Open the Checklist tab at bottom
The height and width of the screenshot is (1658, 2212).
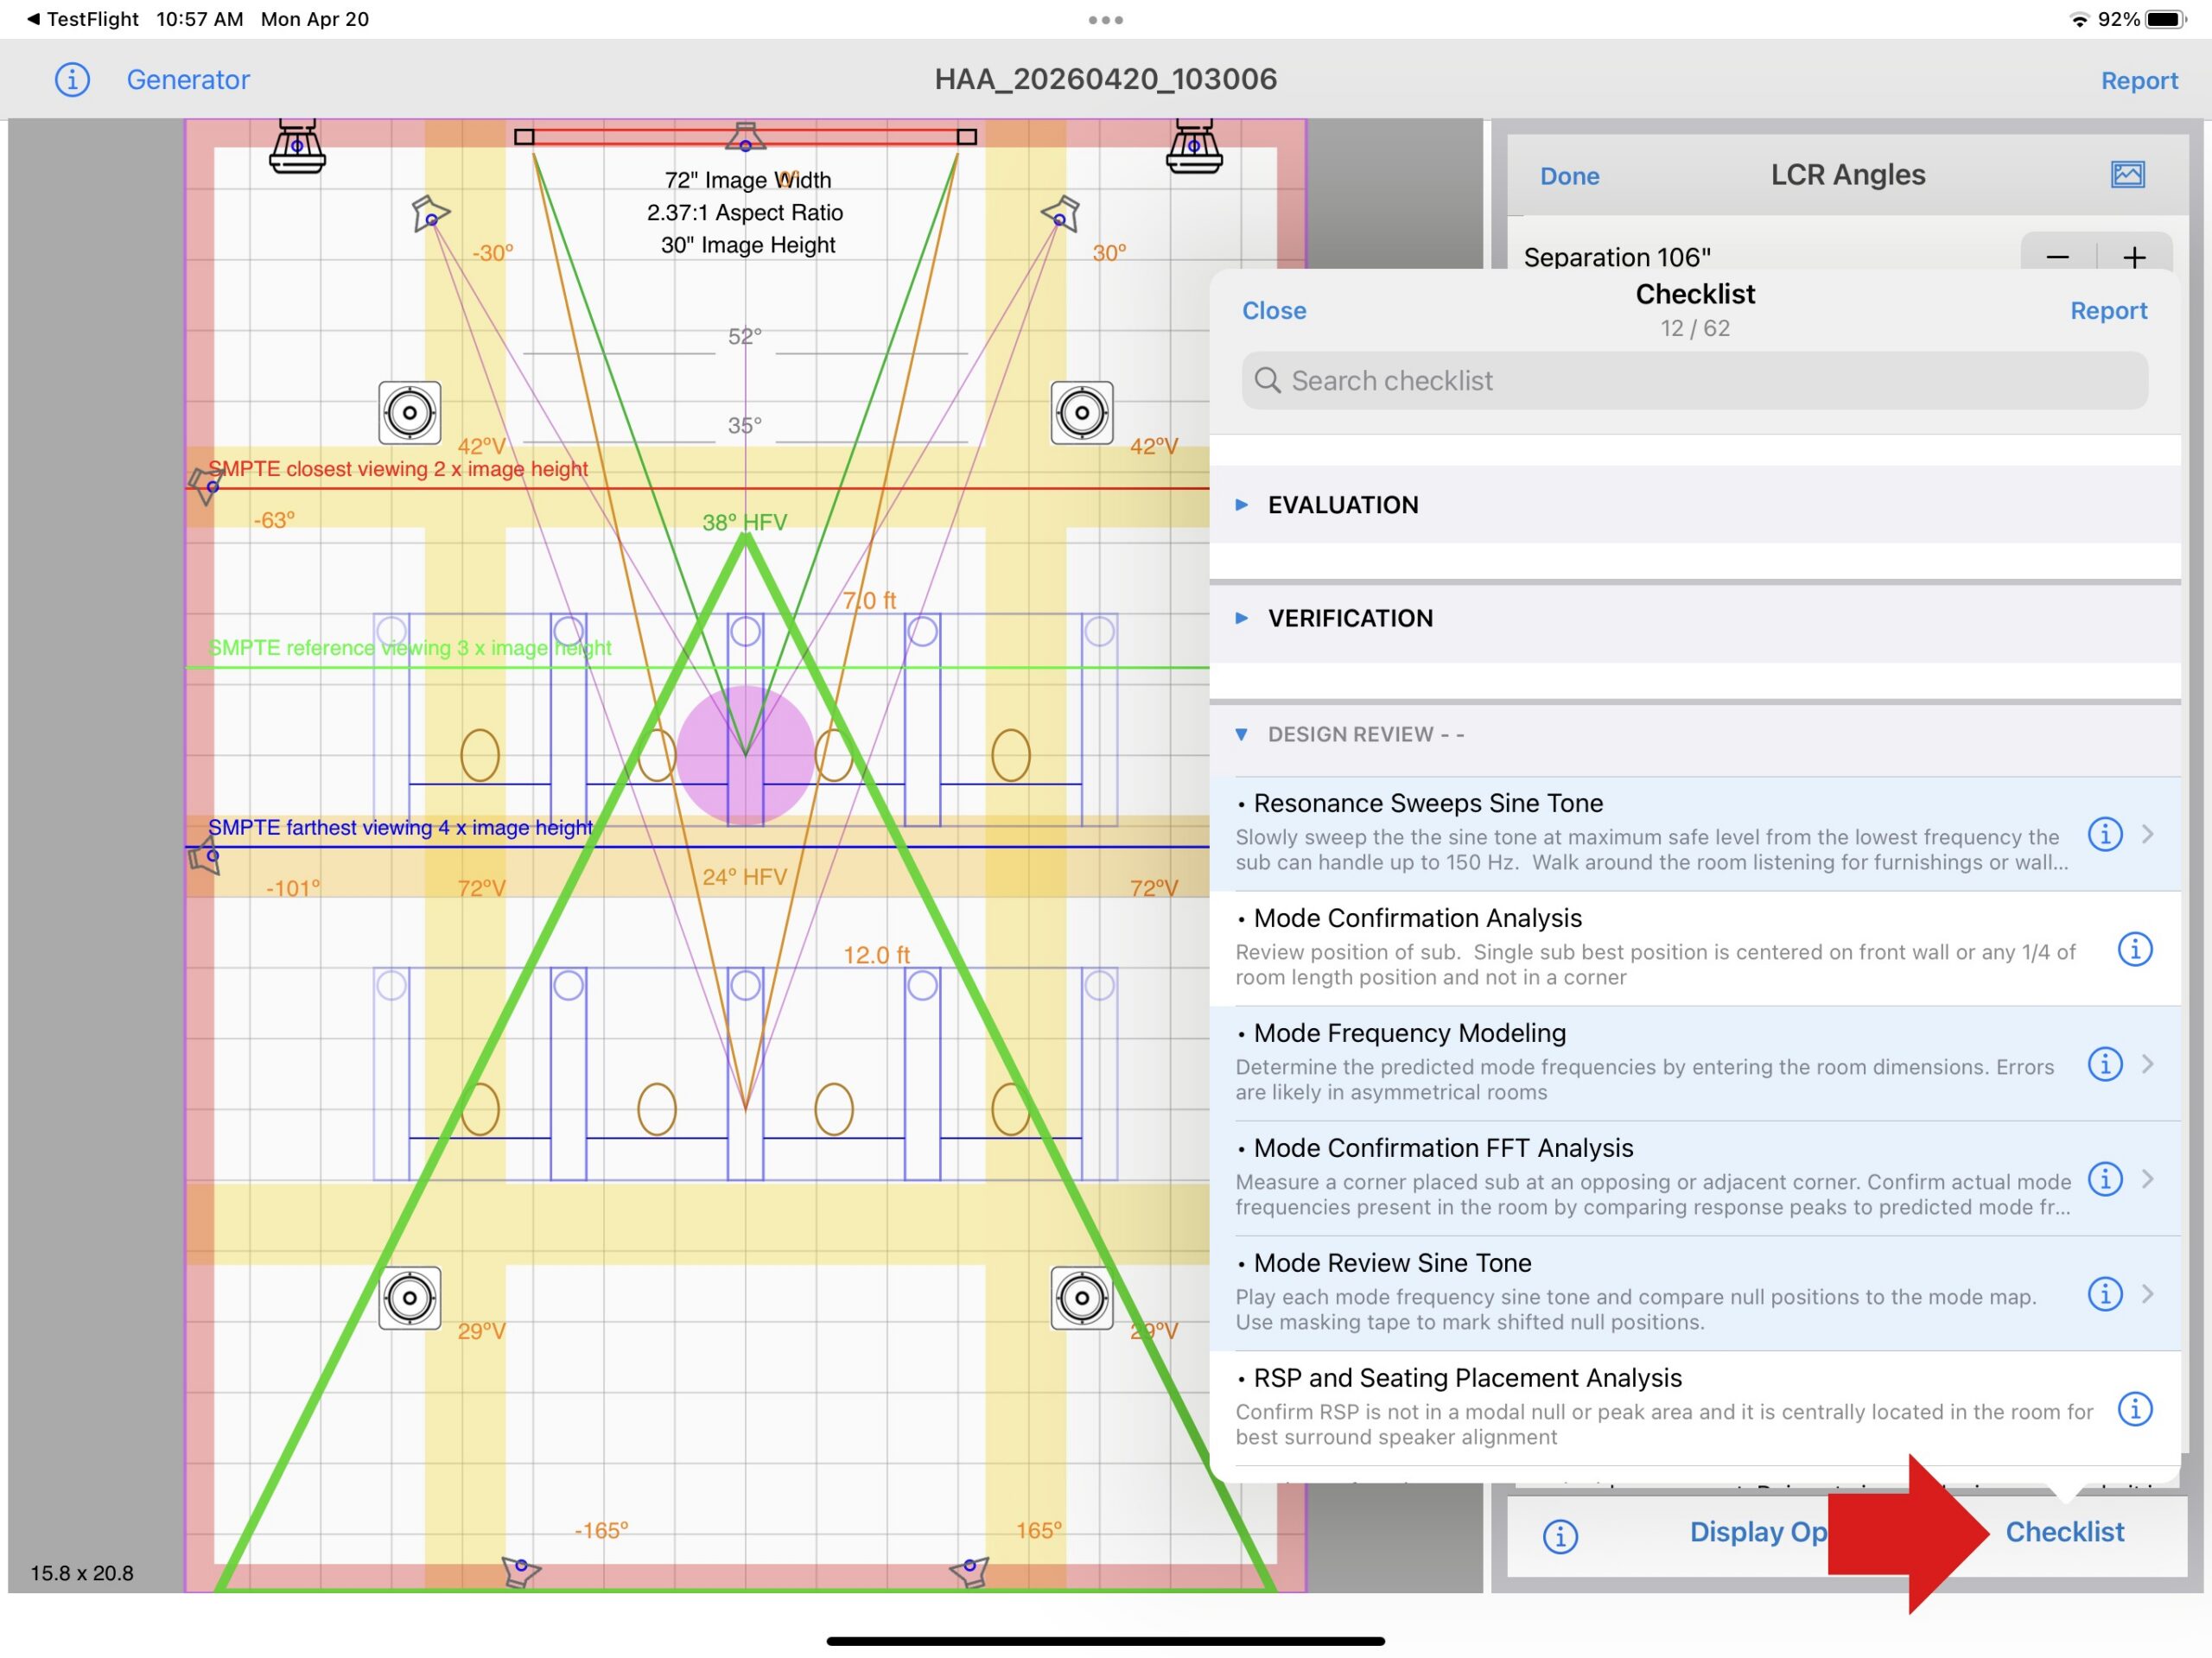2064,1531
